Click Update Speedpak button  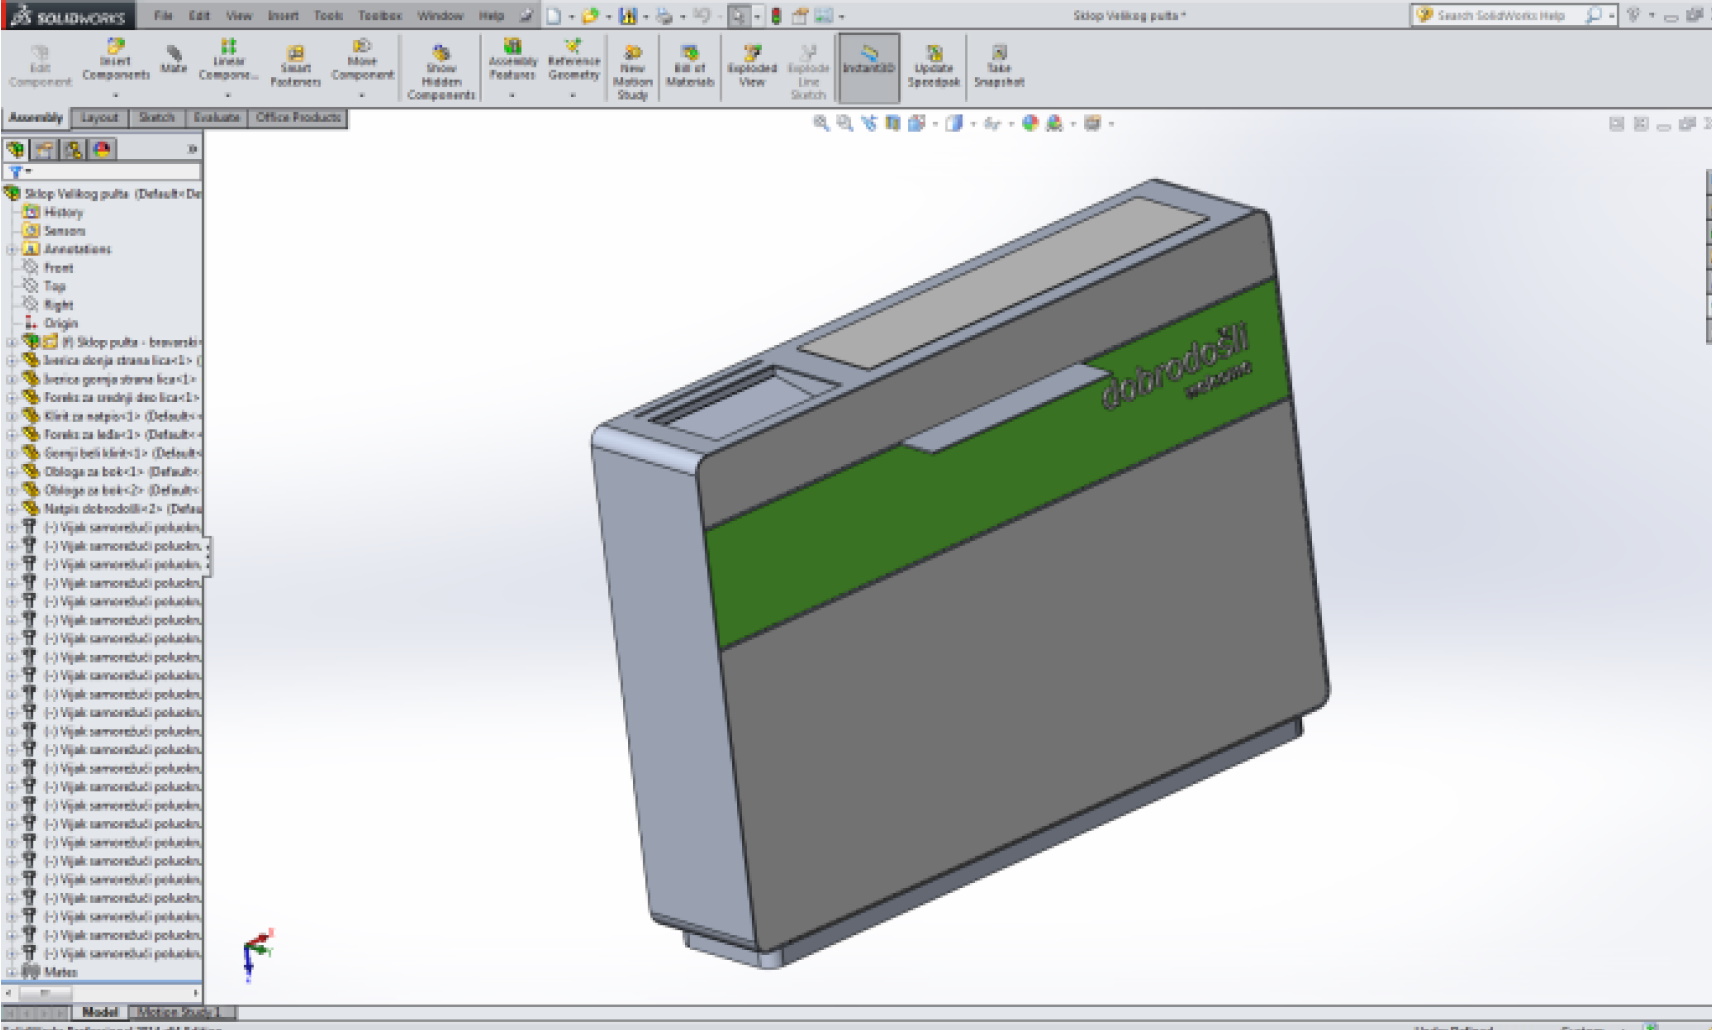tap(933, 66)
